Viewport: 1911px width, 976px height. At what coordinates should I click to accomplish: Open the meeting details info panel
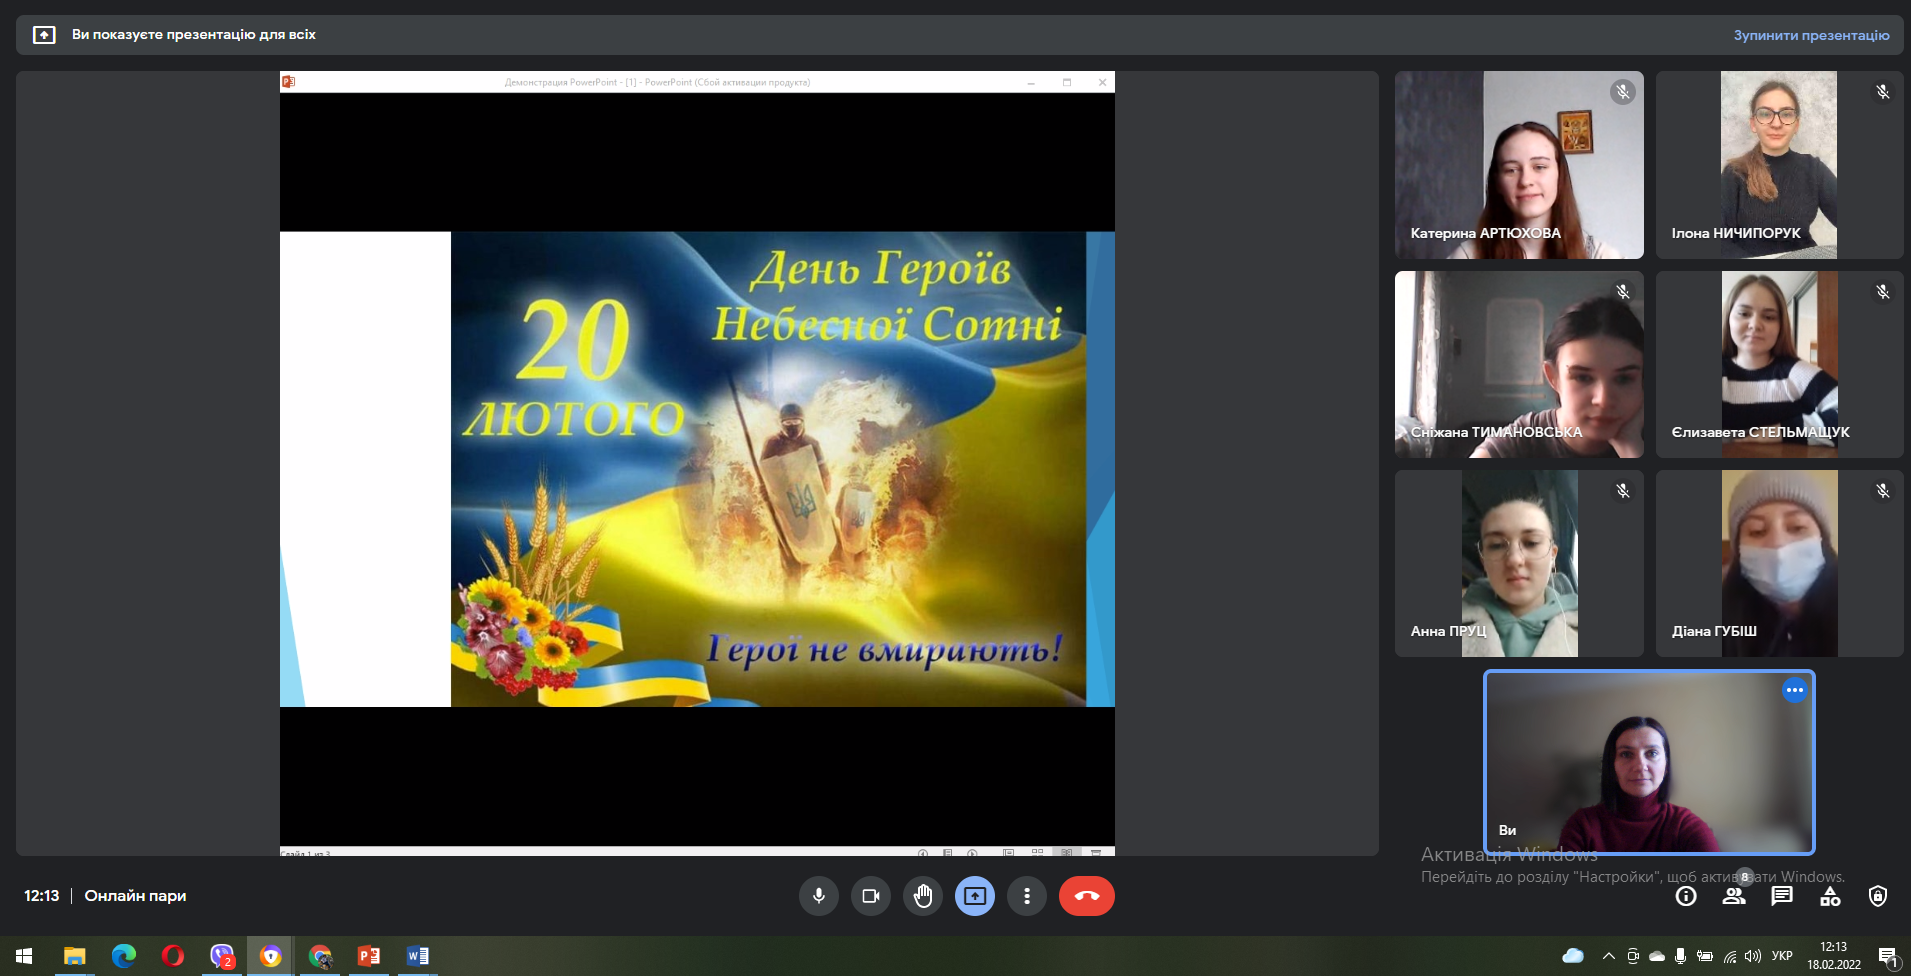pos(1686,896)
